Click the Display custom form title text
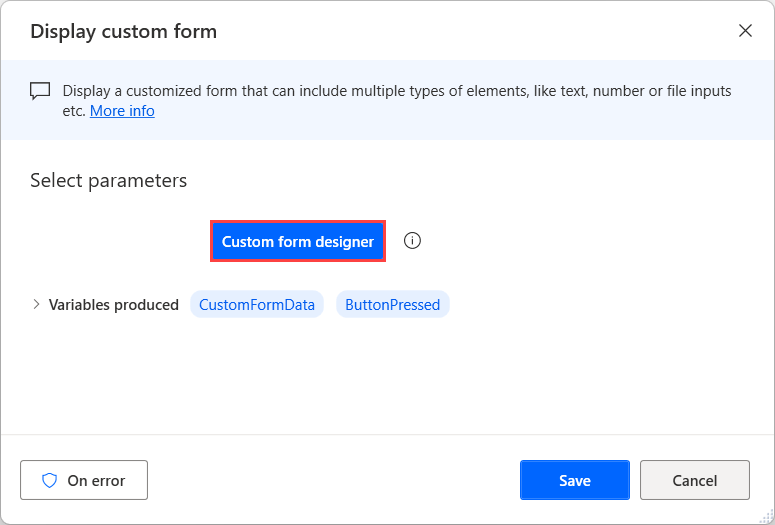Image resolution: width=775 pixels, height=525 pixels. [123, 31]
